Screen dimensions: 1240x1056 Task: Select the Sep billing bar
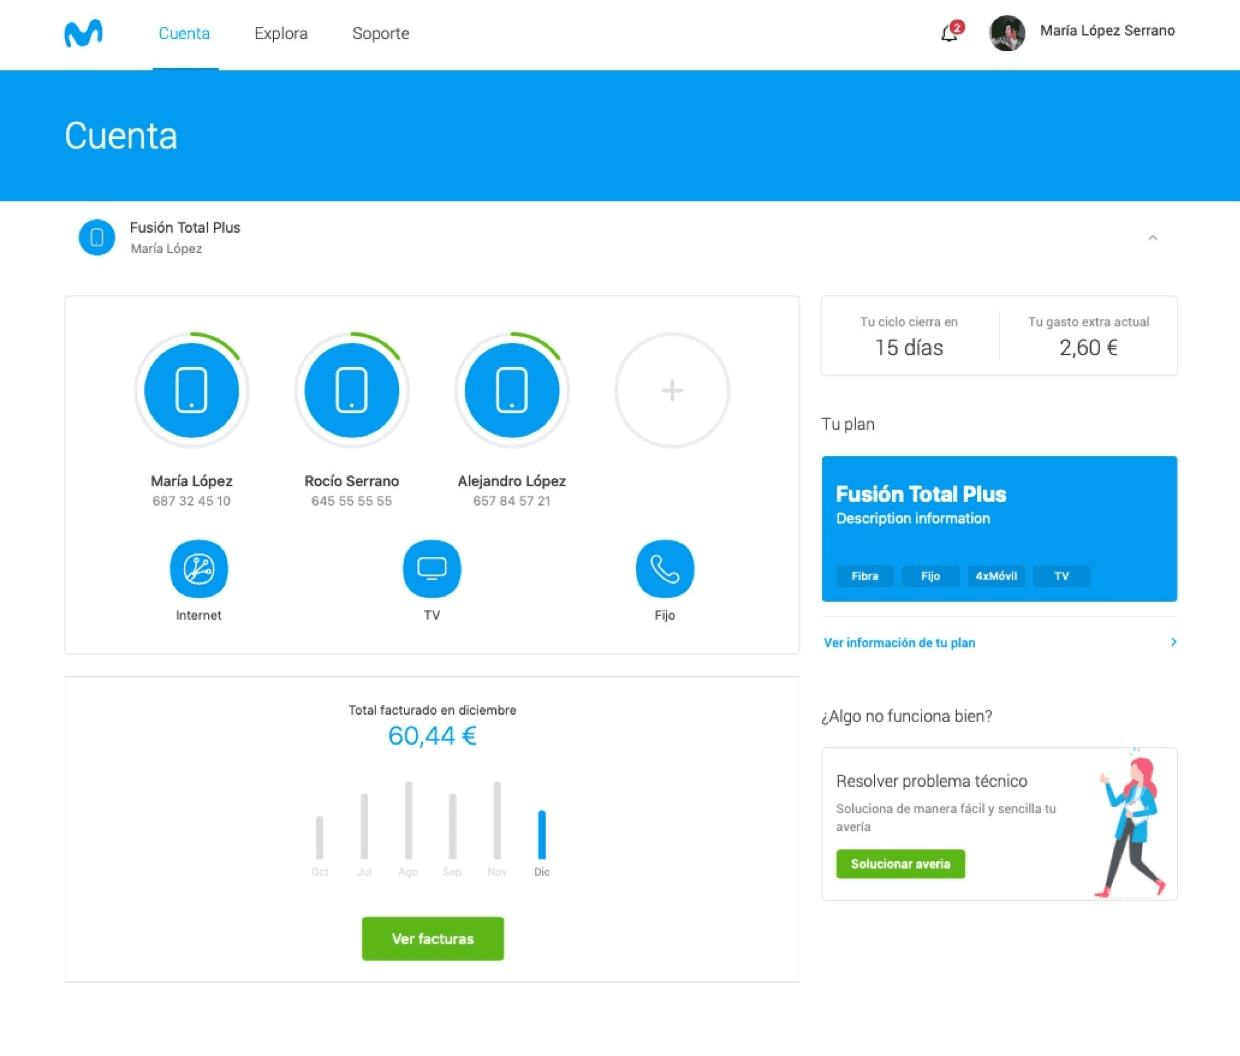click(453, 827)
